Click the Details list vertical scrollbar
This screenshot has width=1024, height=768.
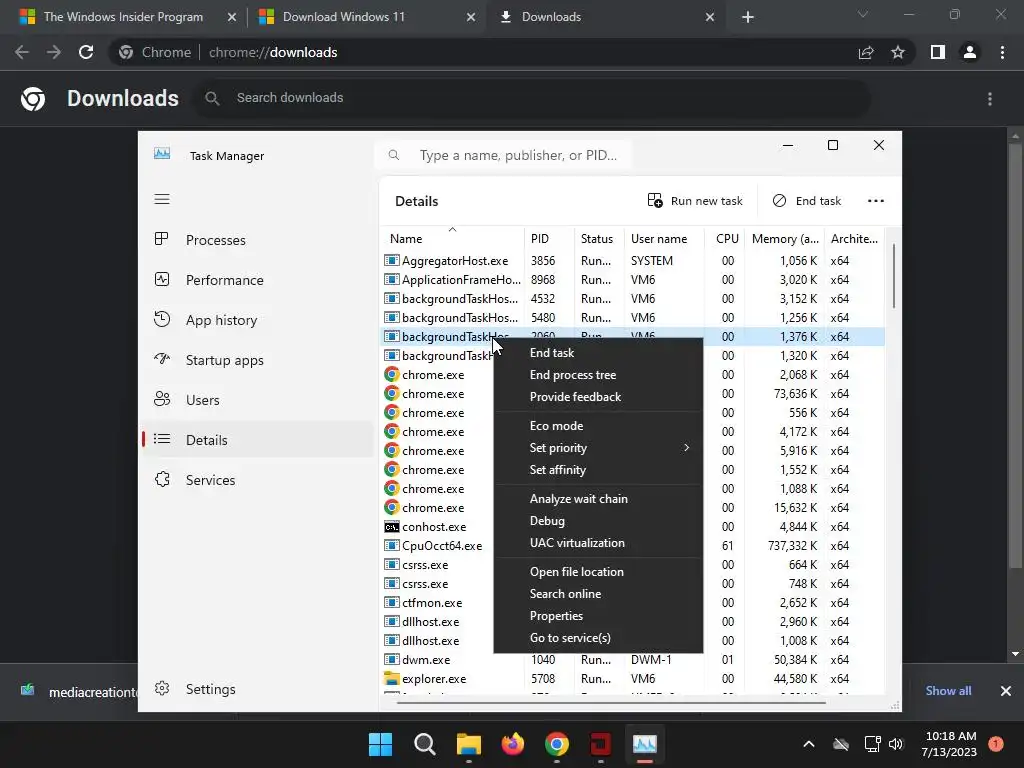pos(893,274)
